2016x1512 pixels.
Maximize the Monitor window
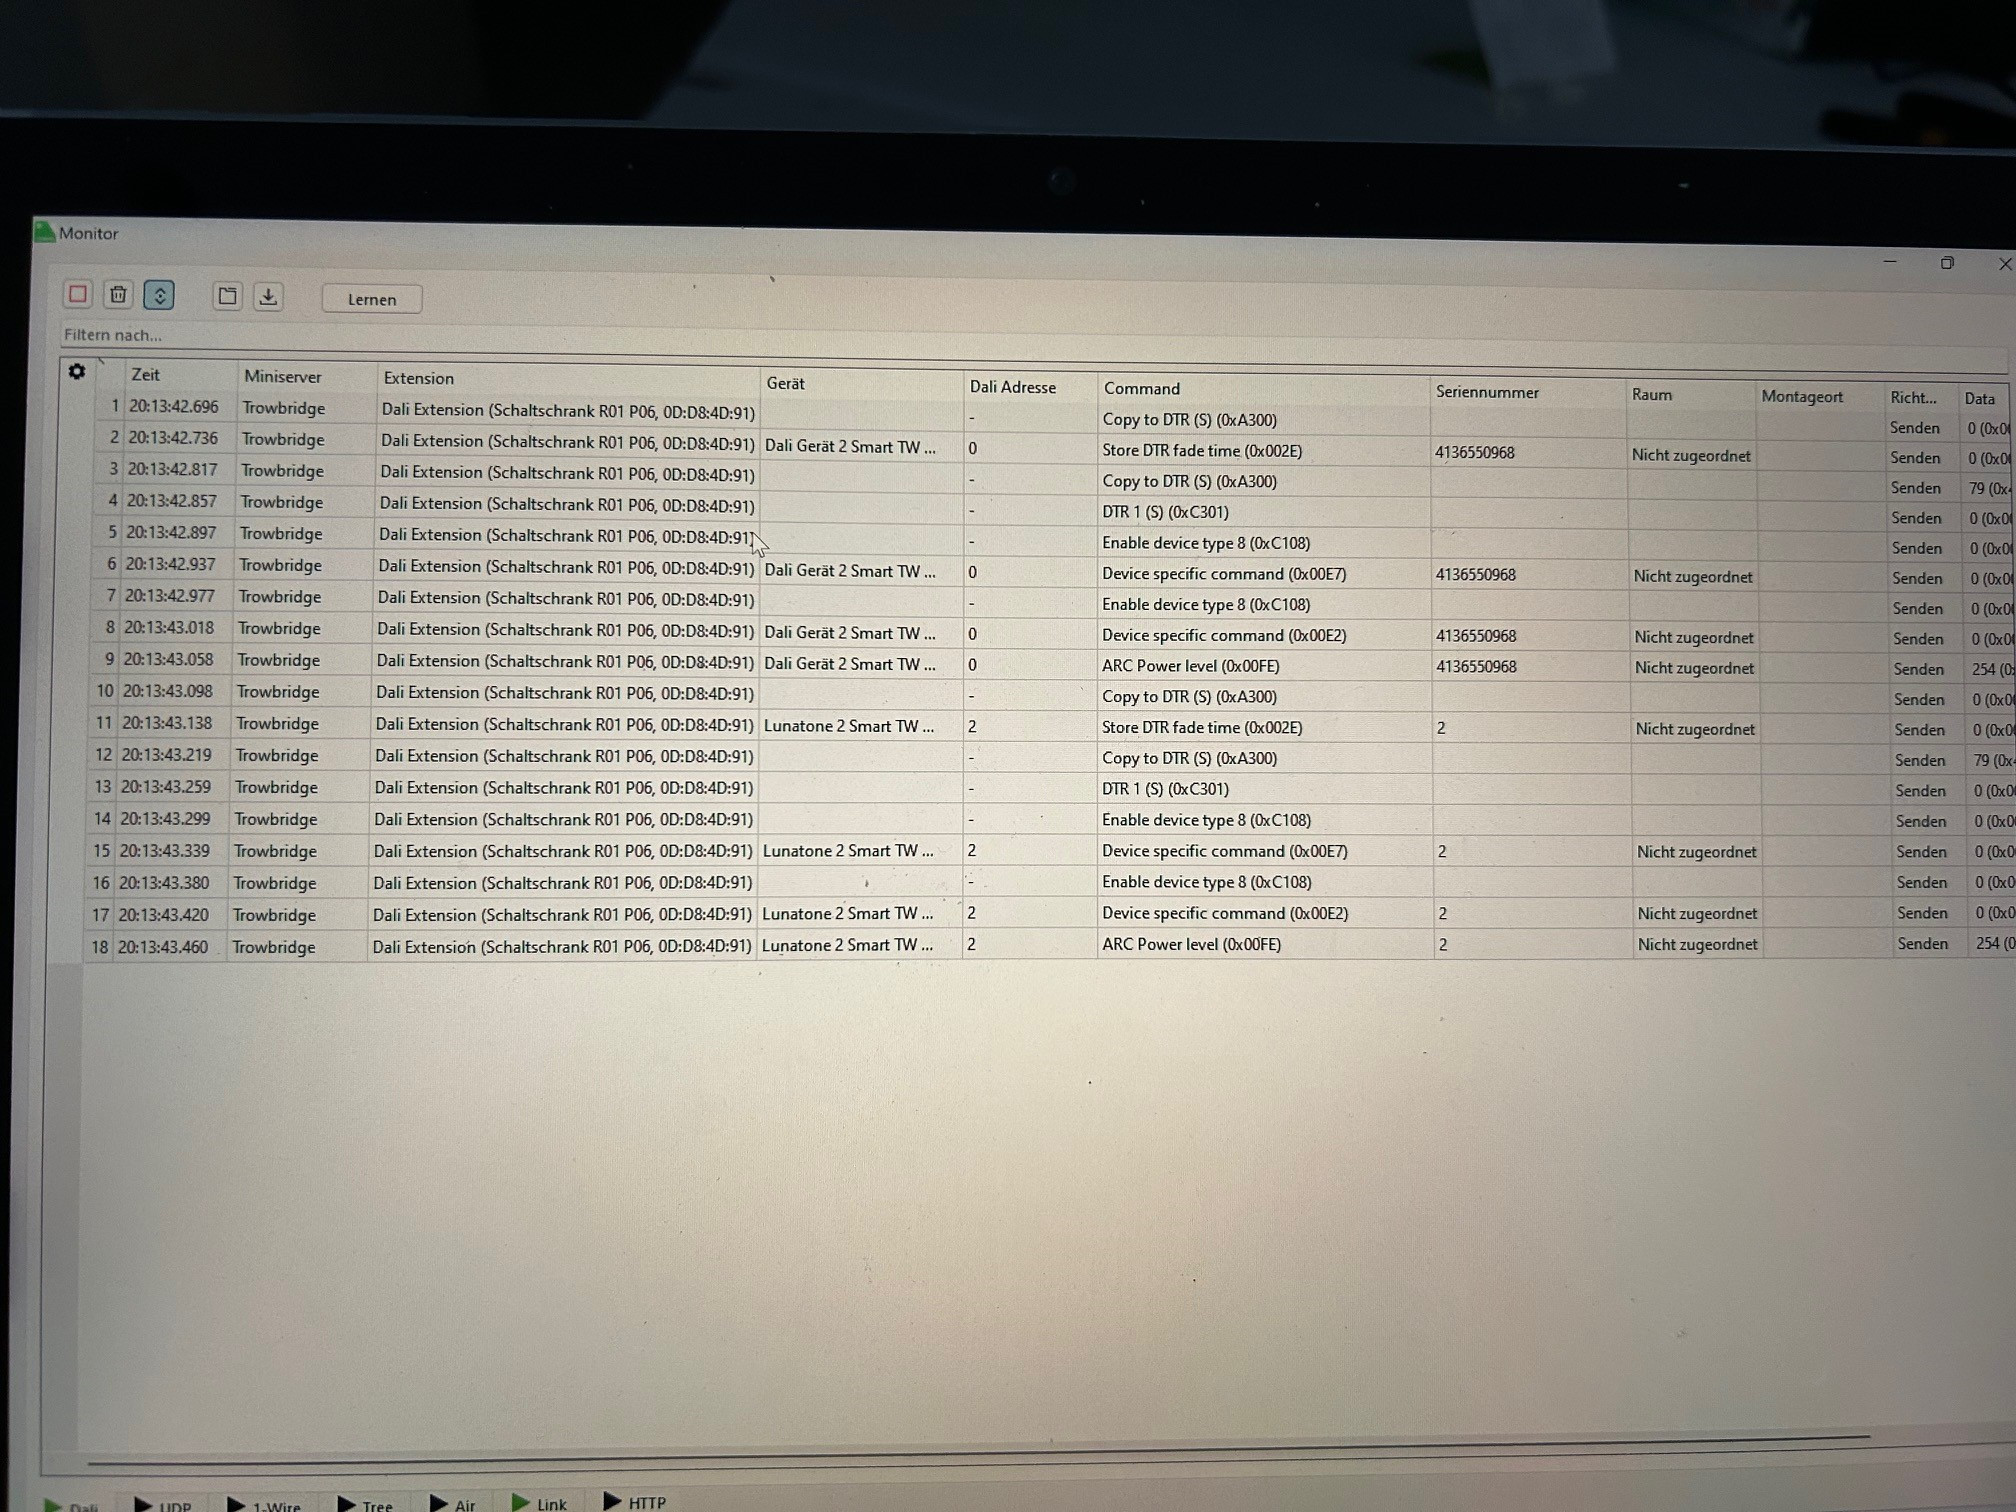(1946, 263)
